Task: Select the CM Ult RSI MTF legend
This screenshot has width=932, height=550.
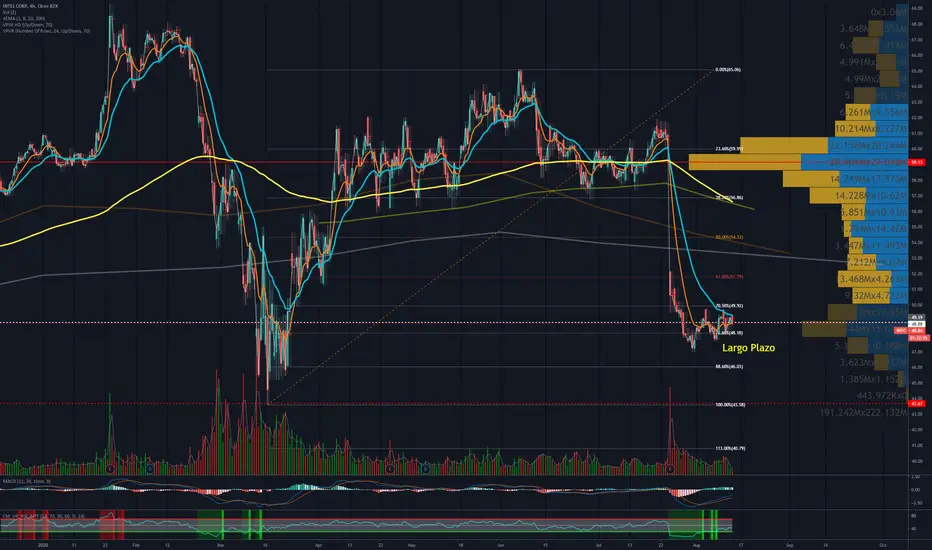Action: tap(43, 516)
